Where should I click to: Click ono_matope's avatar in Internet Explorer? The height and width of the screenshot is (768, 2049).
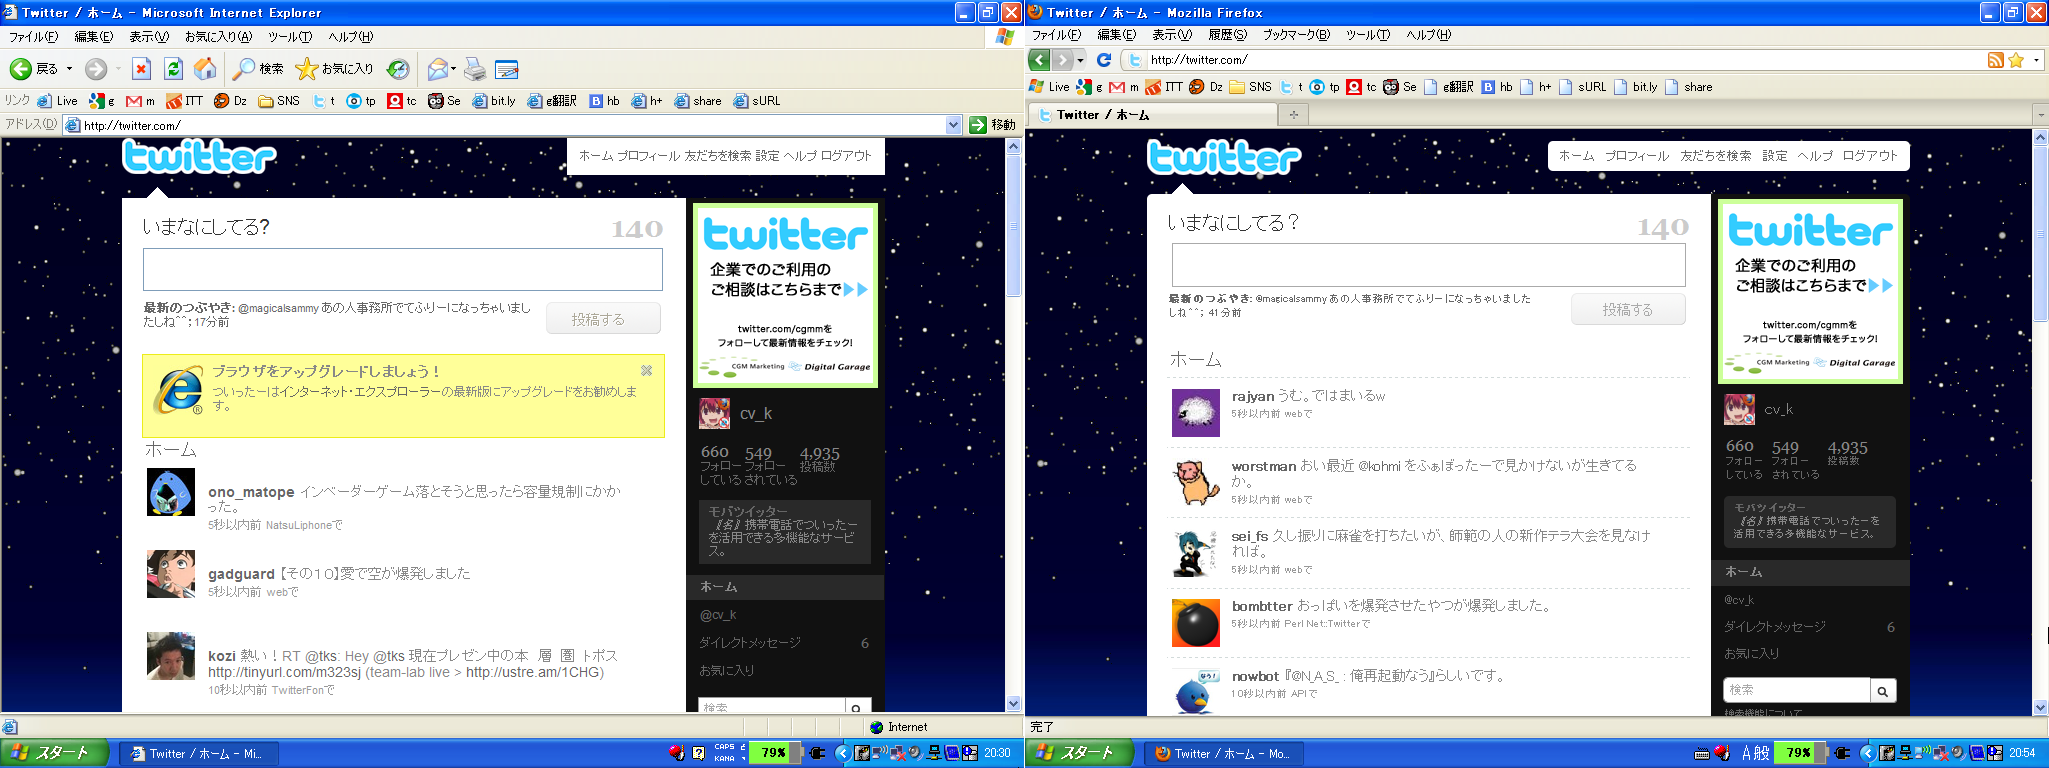click(x=171, y=492)
